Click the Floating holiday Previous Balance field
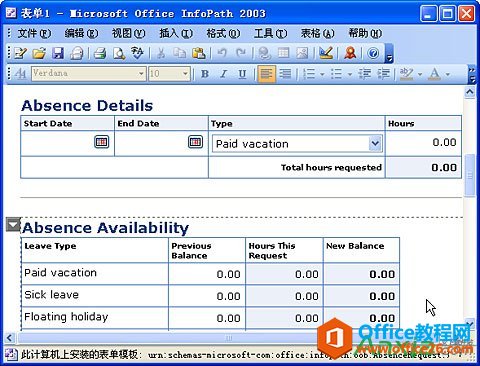The image size is (480, 366). point(207,318)
